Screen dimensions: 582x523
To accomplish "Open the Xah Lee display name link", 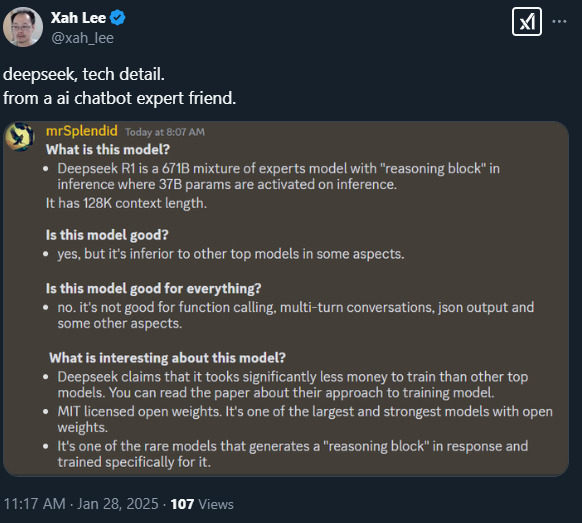I will [78, 18].
